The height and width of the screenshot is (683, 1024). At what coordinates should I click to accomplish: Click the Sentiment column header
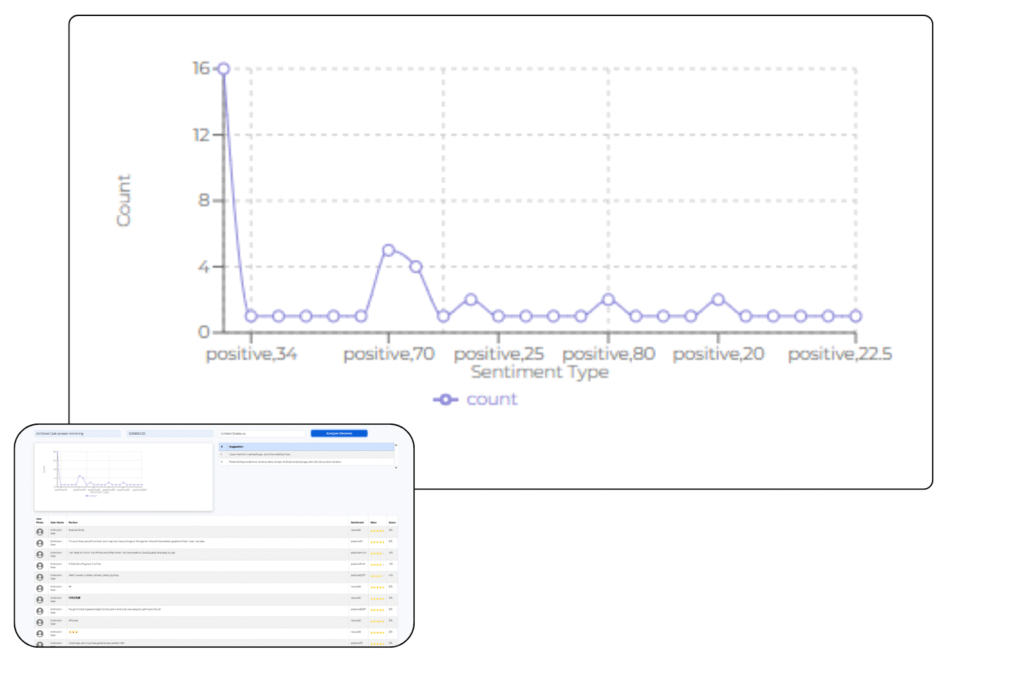point(357,522)
